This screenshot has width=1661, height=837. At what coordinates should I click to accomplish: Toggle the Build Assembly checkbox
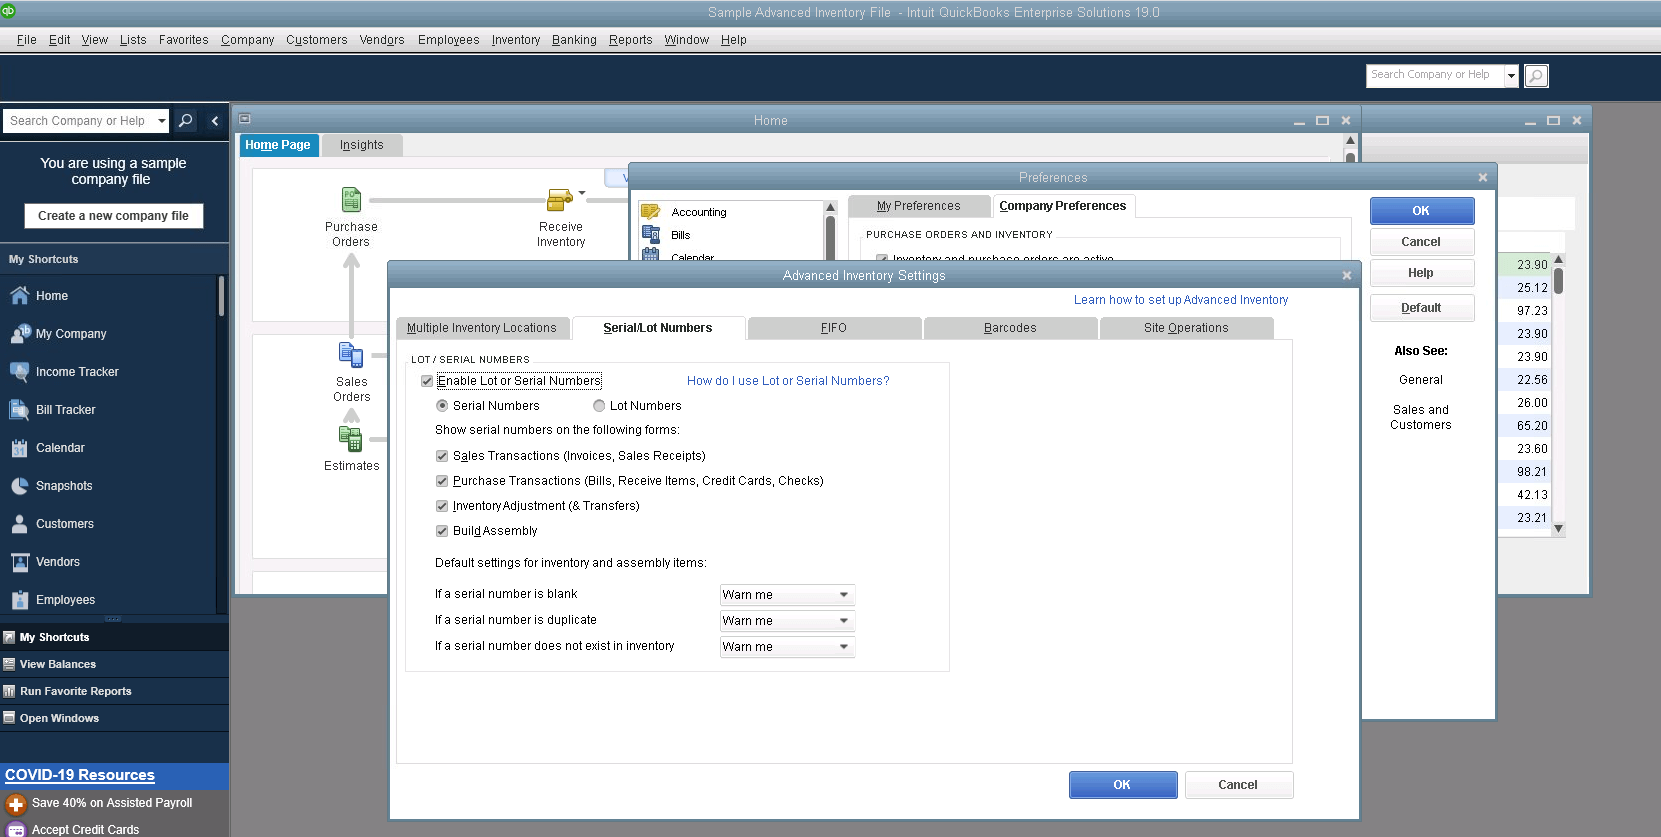[x=442, y=531]
